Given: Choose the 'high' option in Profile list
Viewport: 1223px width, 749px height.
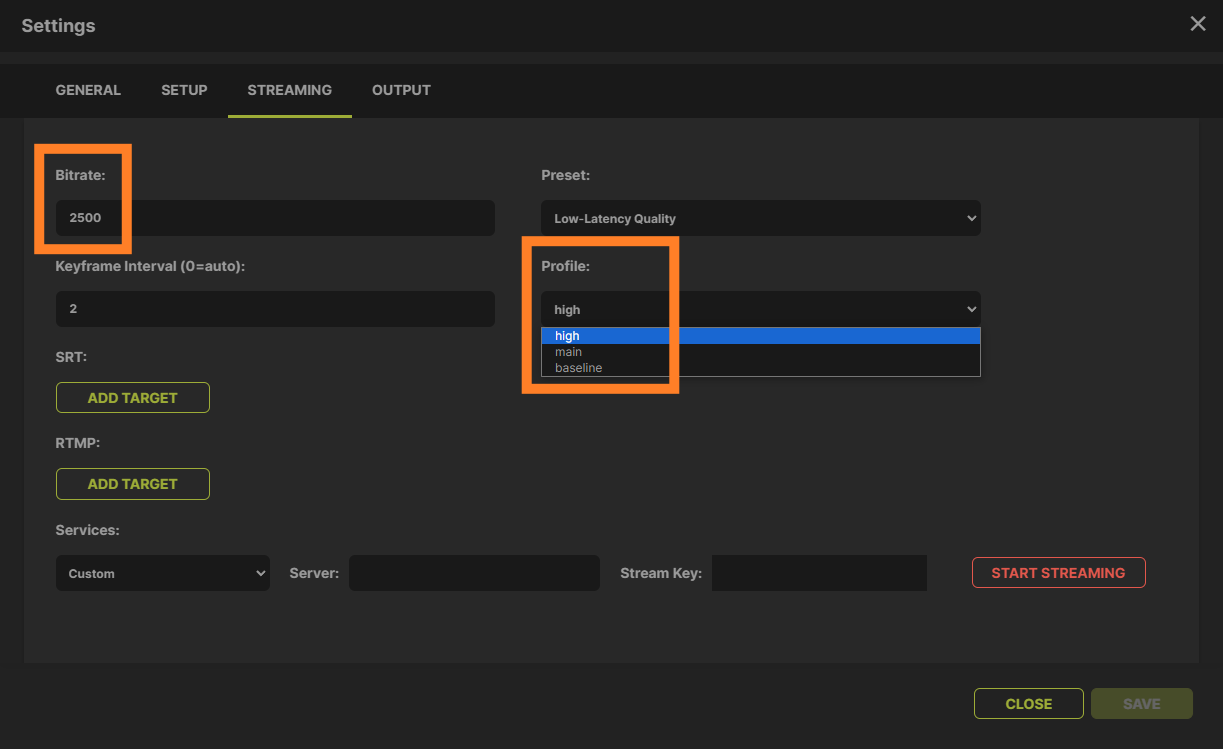Looking at the screenshot, I should tap(761, 336).
